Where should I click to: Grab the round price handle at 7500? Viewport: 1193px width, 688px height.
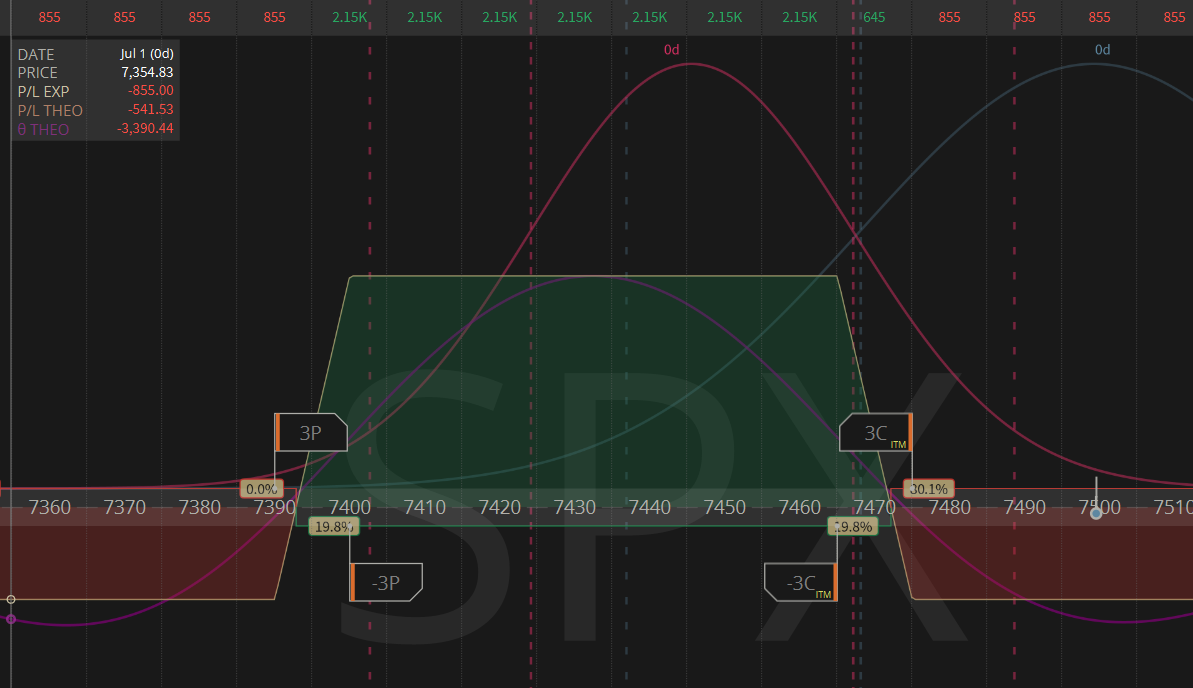pyautogui.click(x=1096, y=514)
